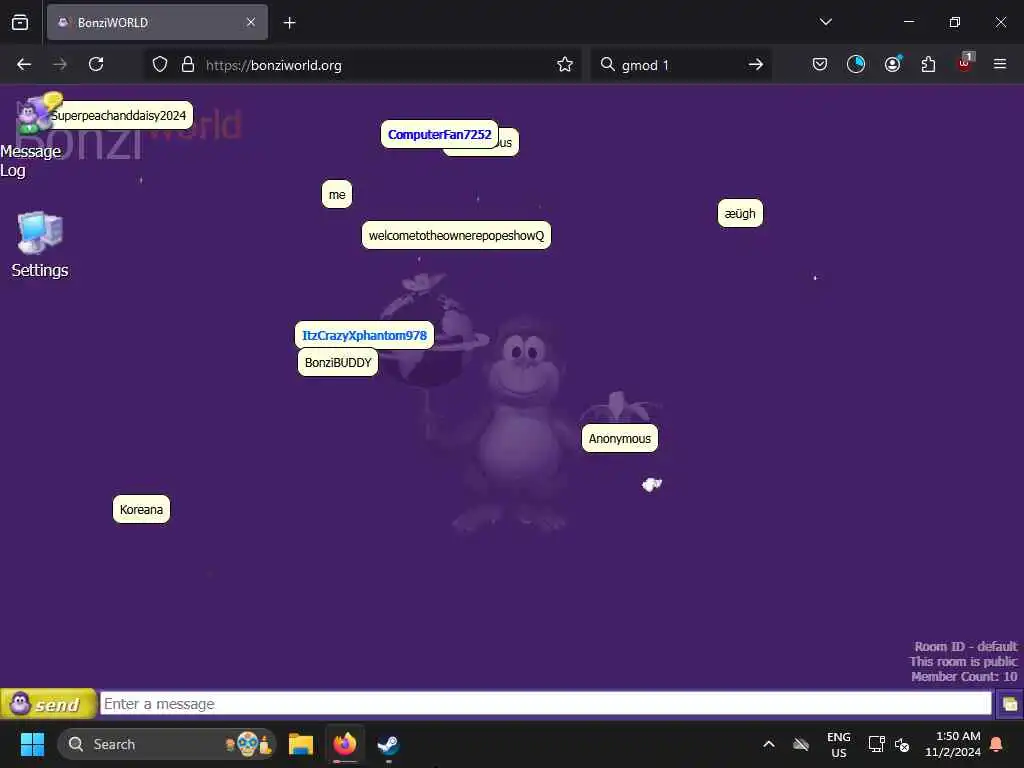Open the Firefox hamburger menu
Screen dimensions: 1024x768
pyautogui.click(x=1000, y=65)
